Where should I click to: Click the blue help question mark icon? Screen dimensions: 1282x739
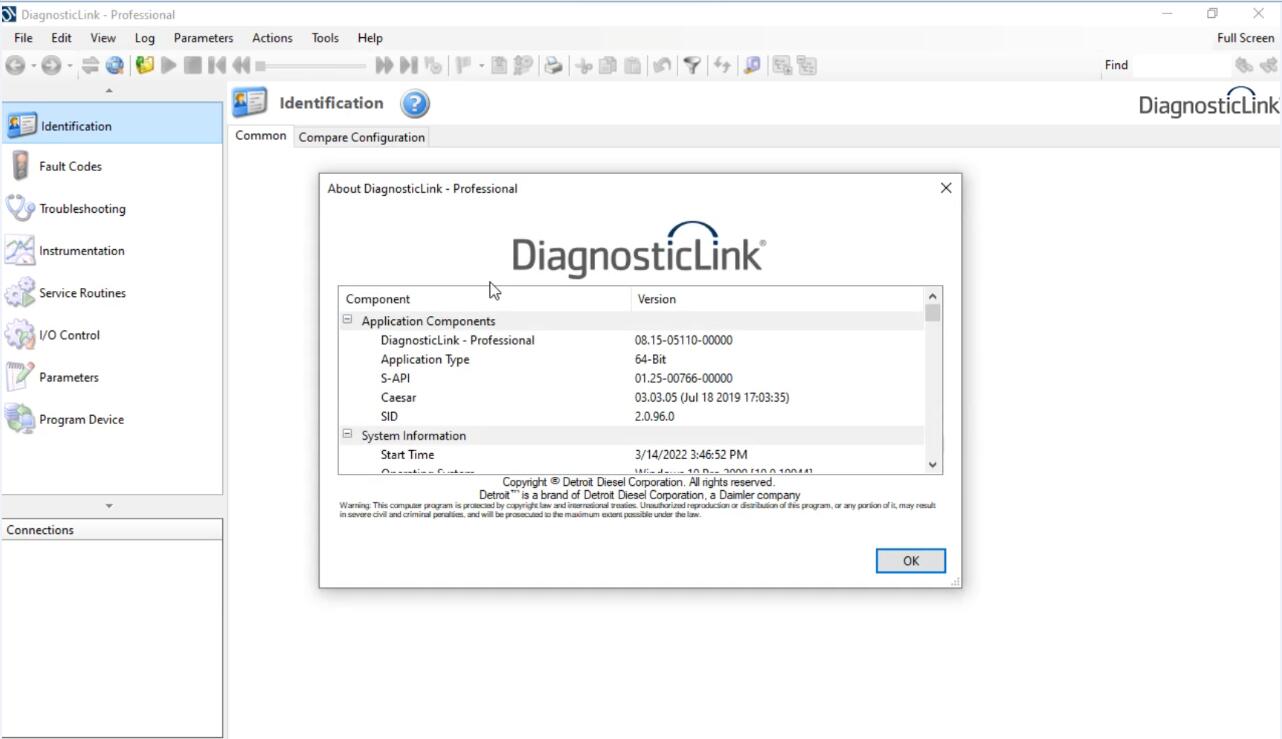pos(415,103)
